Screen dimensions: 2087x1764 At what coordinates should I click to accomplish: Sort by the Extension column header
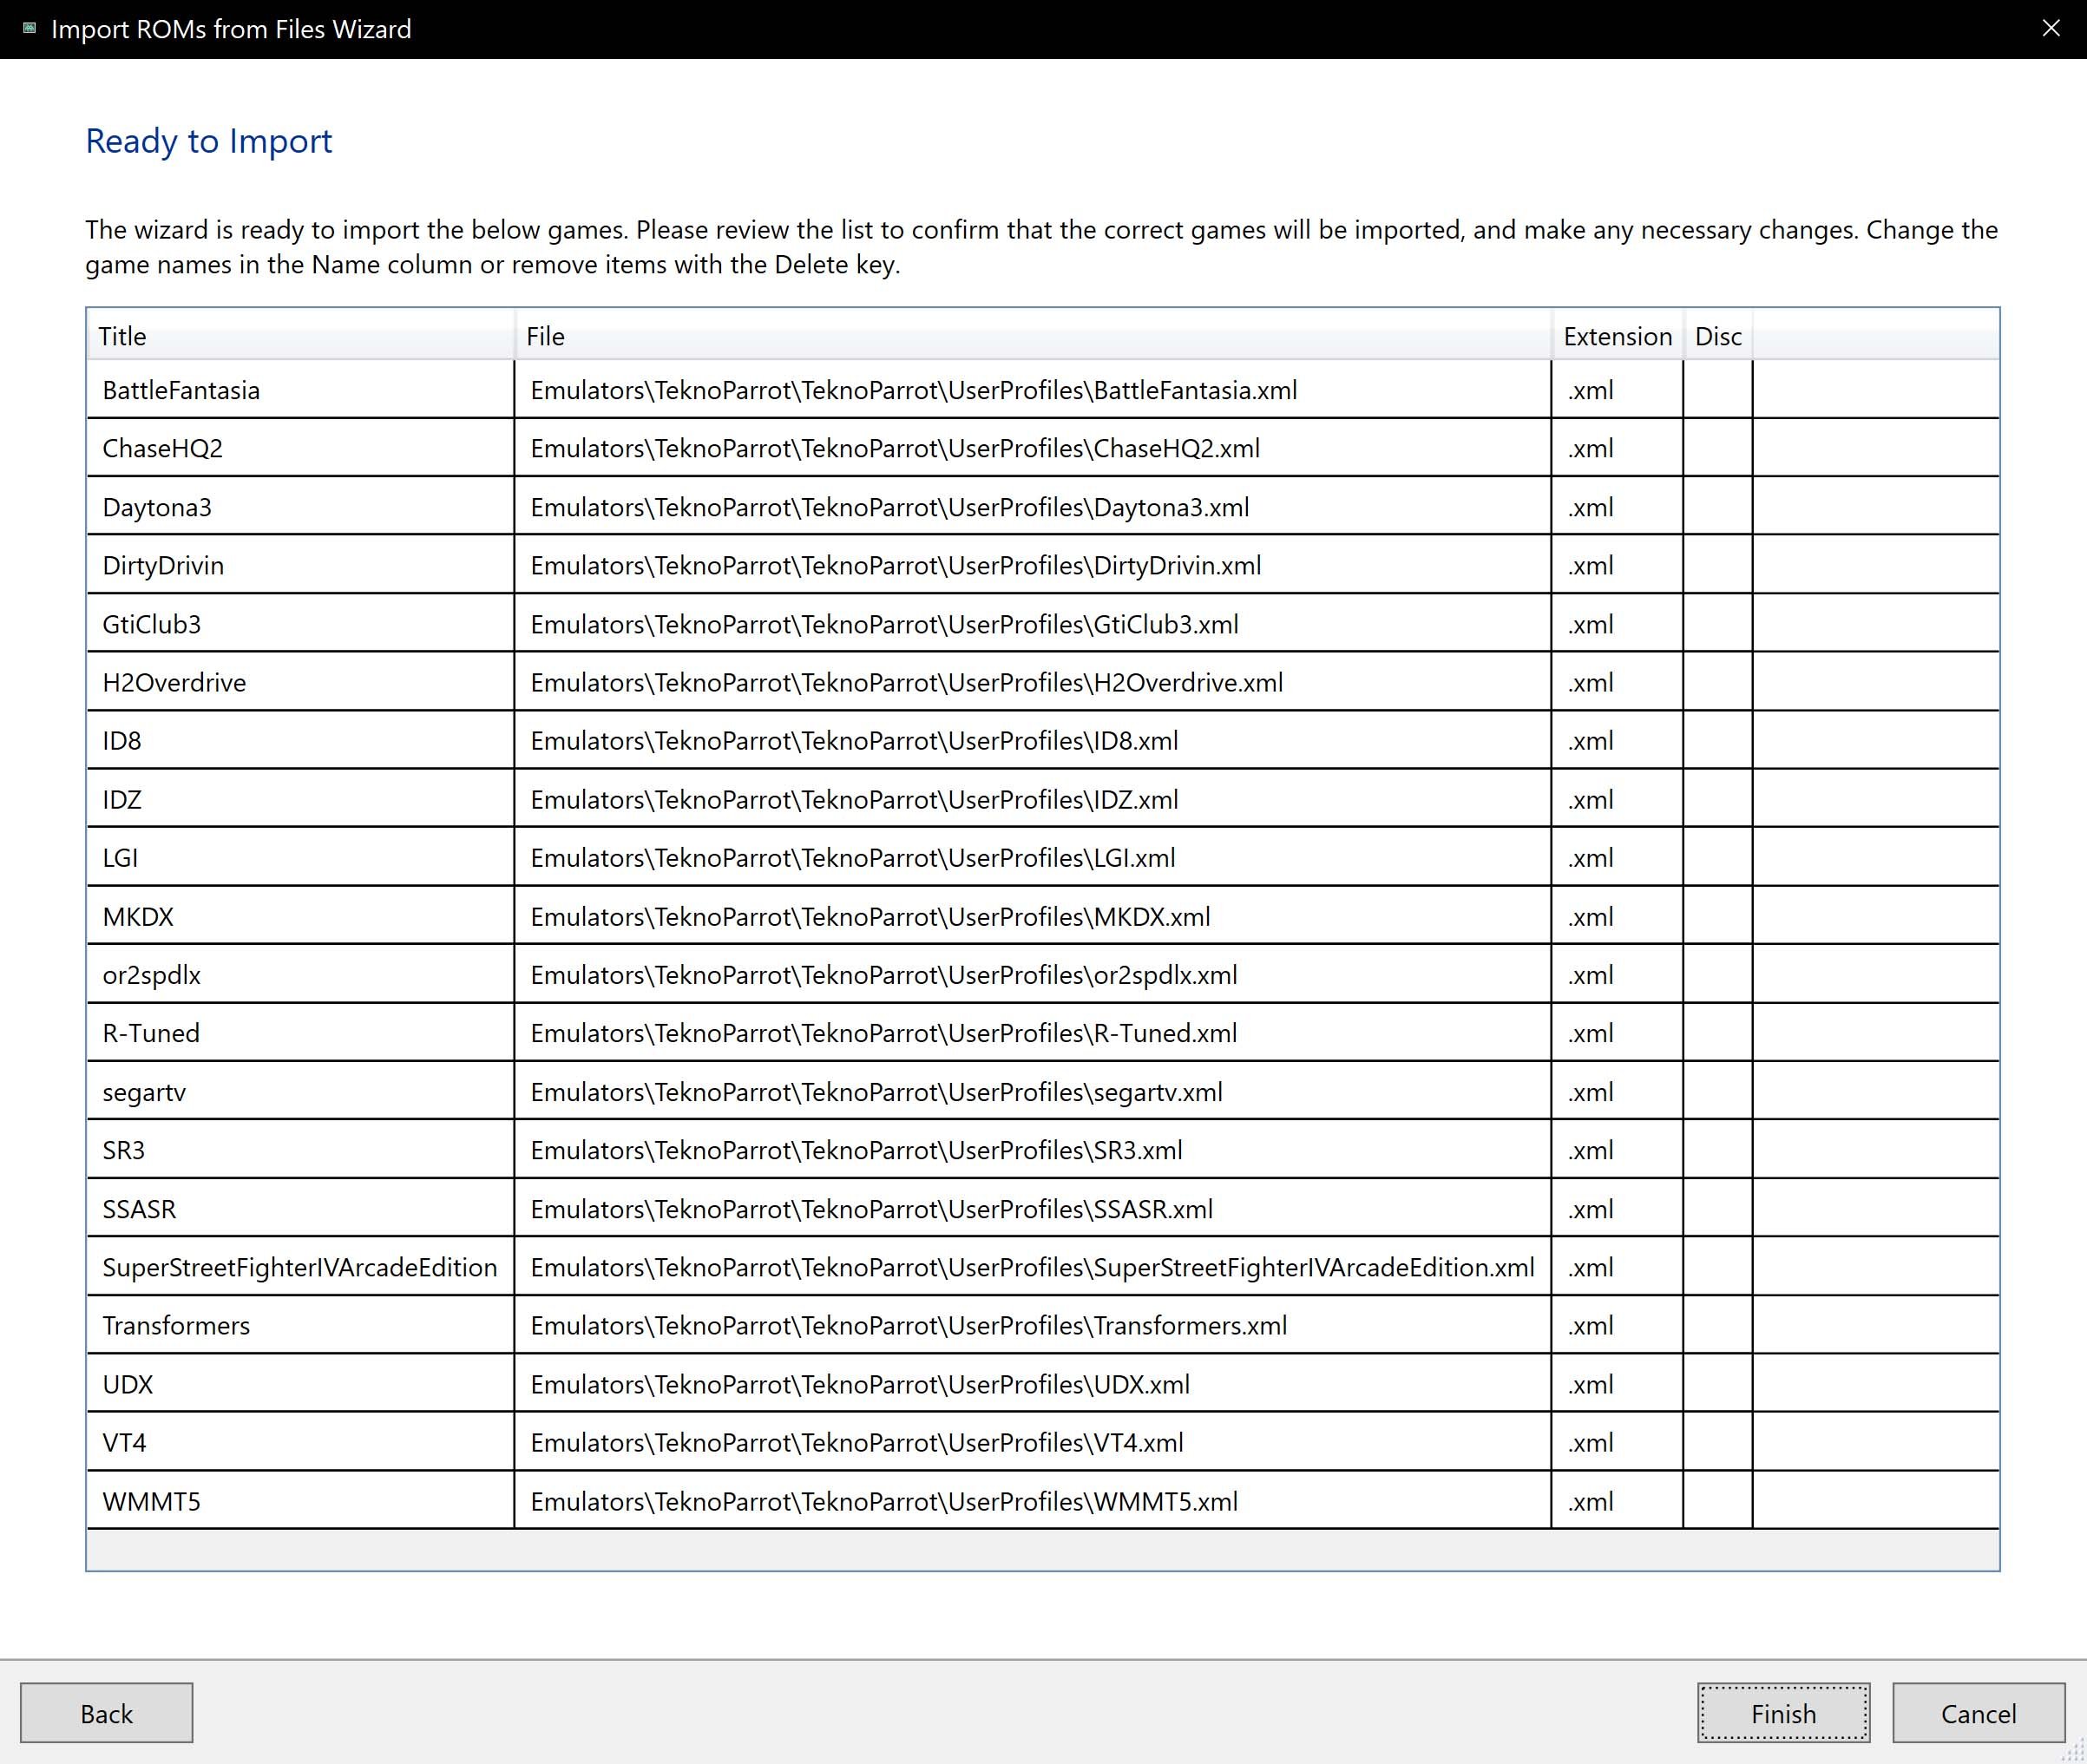point(1617,336)
